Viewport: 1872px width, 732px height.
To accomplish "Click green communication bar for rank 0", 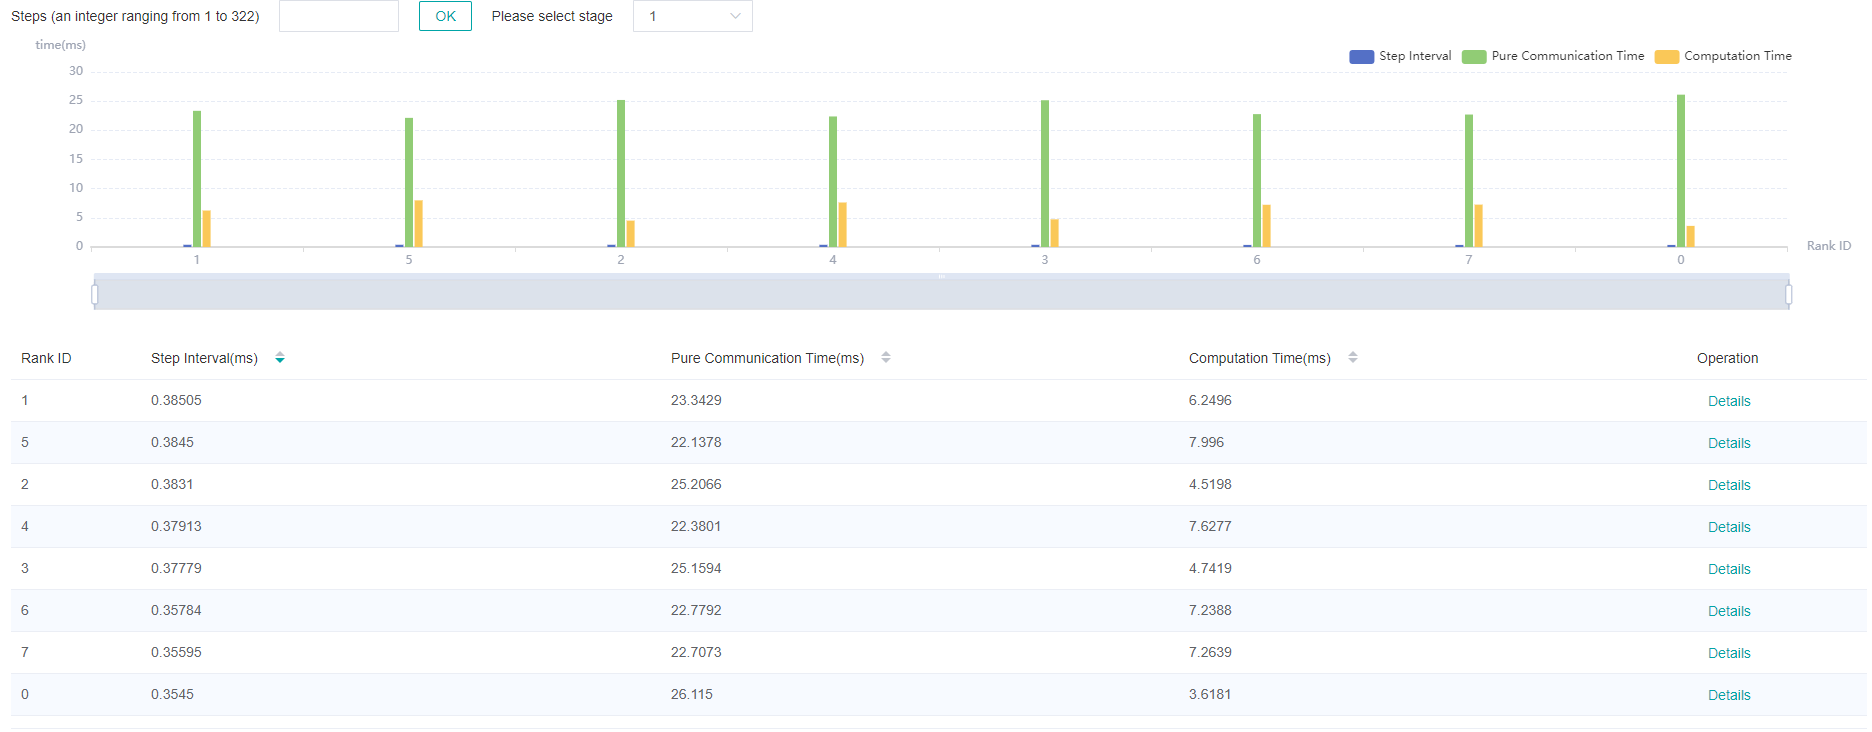I will click(x=1681, y=170).
